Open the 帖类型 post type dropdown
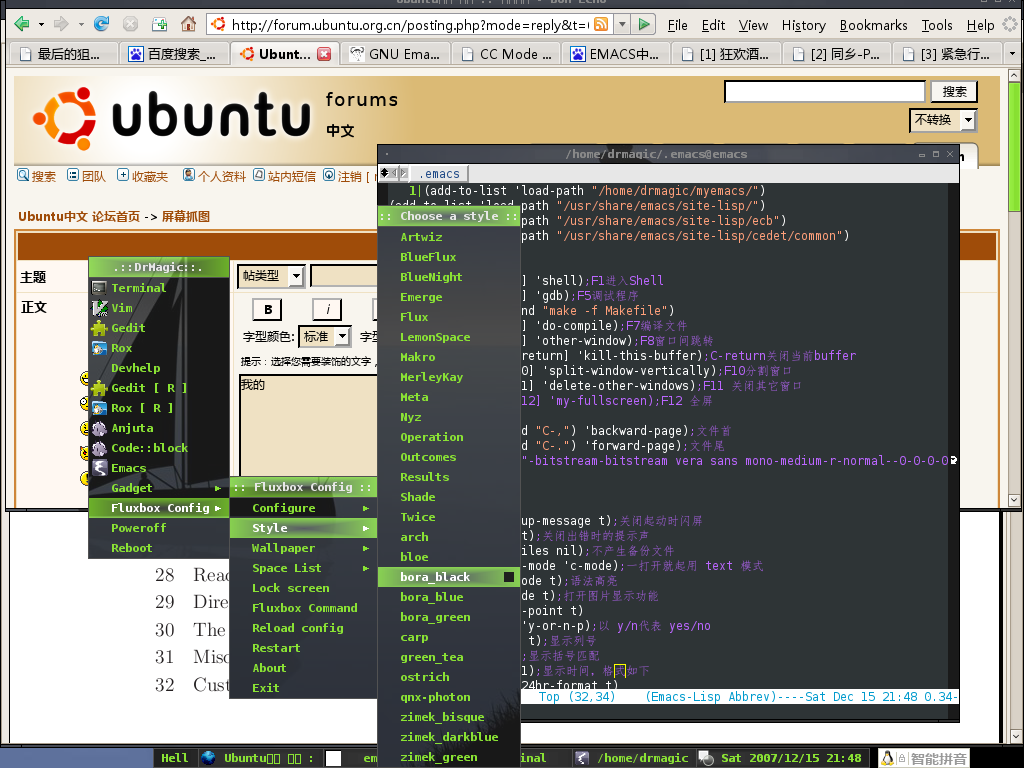1024x768 pixels. 296,276
